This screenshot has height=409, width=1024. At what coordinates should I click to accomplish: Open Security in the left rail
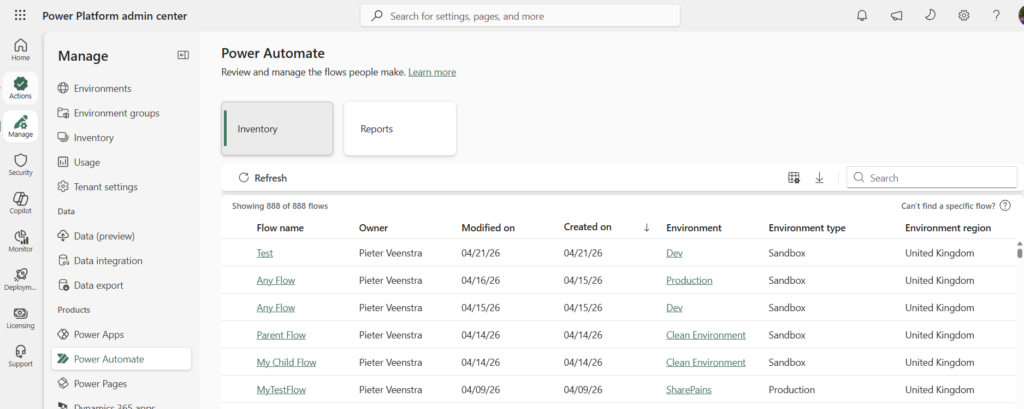coord(20,165)
